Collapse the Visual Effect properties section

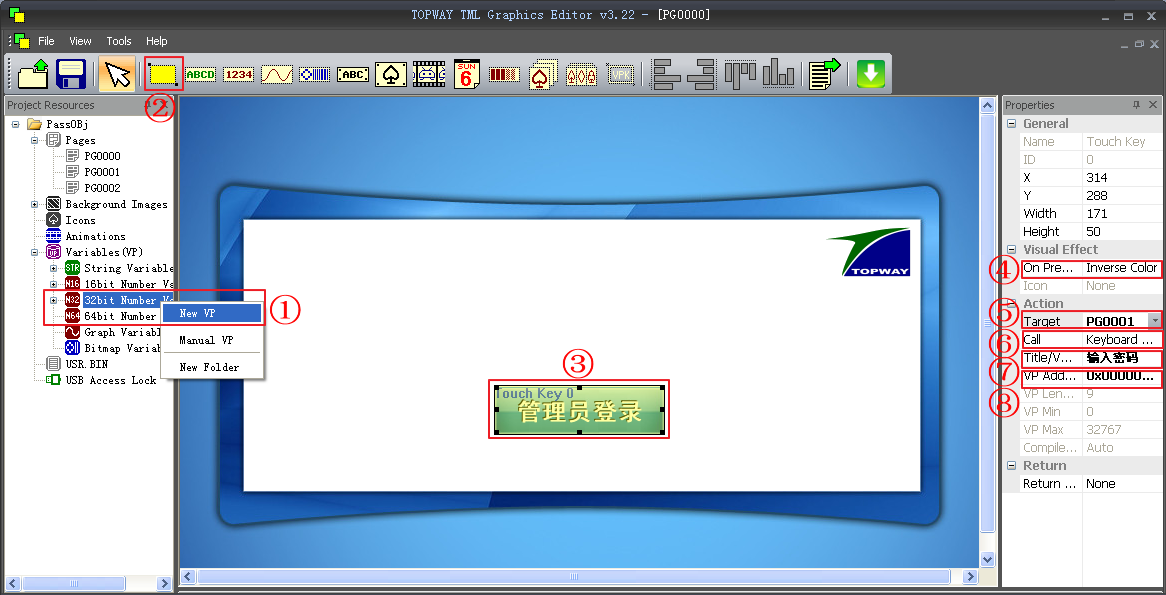click(x=1011, y=249)
